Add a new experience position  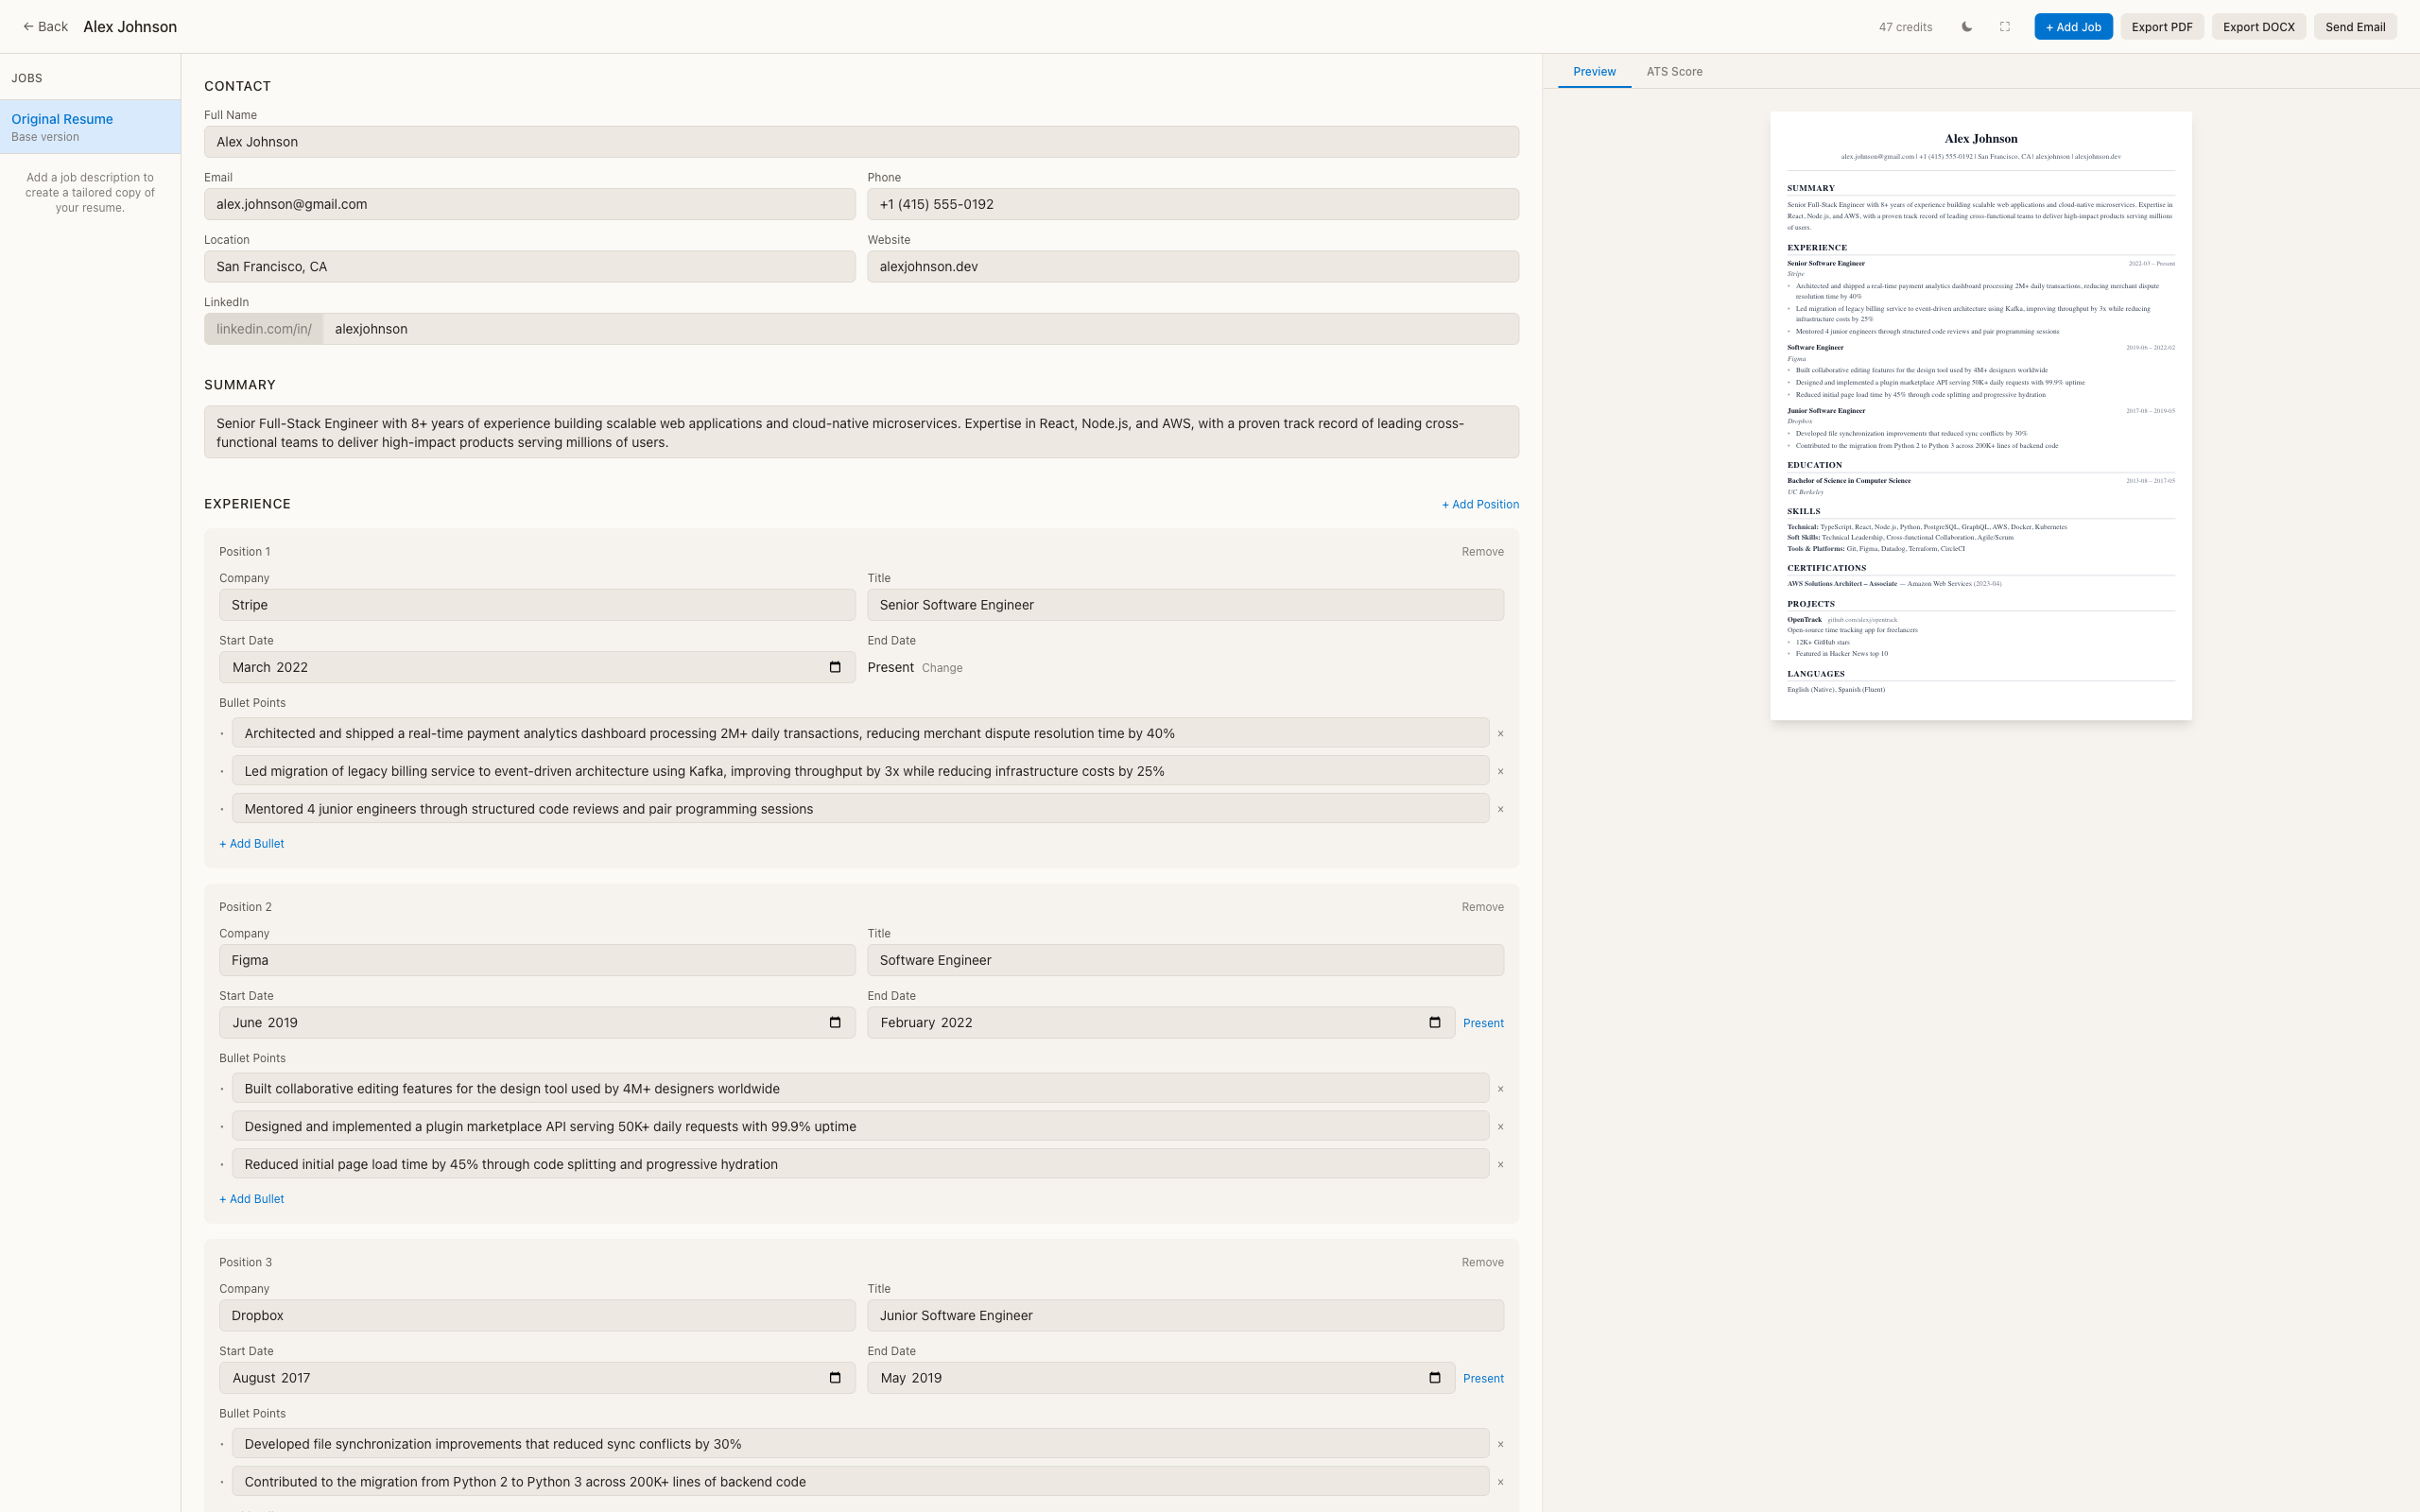pyautogui.click(x=1480, y=504)
